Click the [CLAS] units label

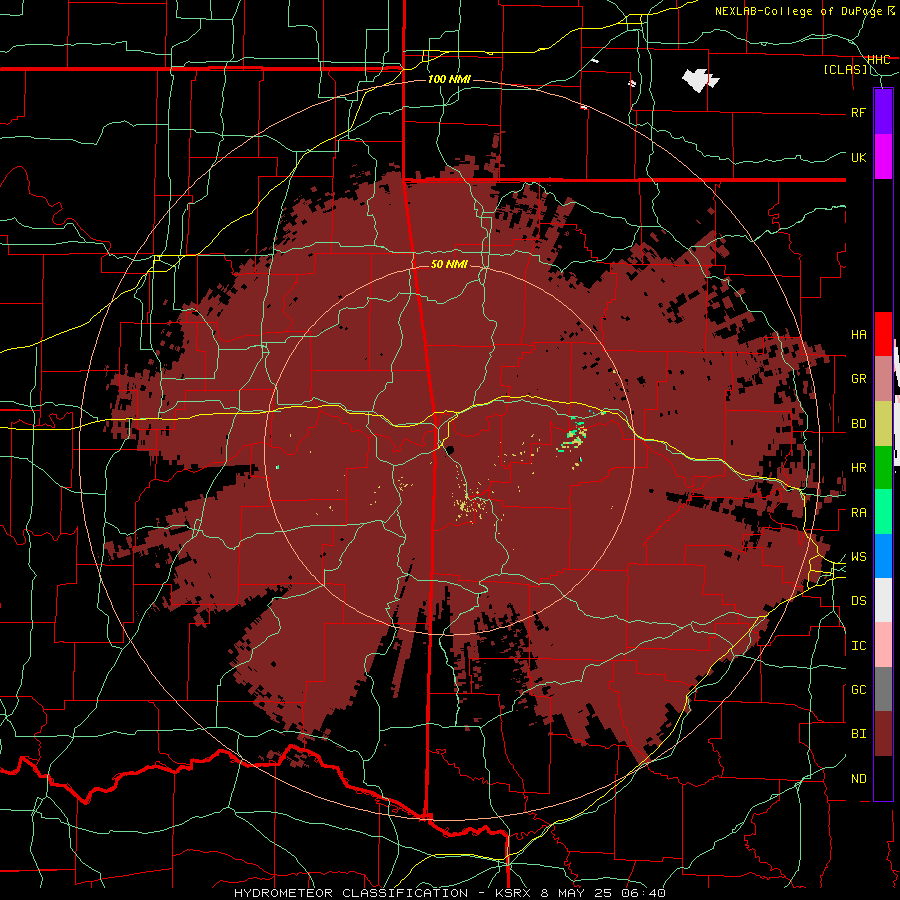click(x=845, y=69)
